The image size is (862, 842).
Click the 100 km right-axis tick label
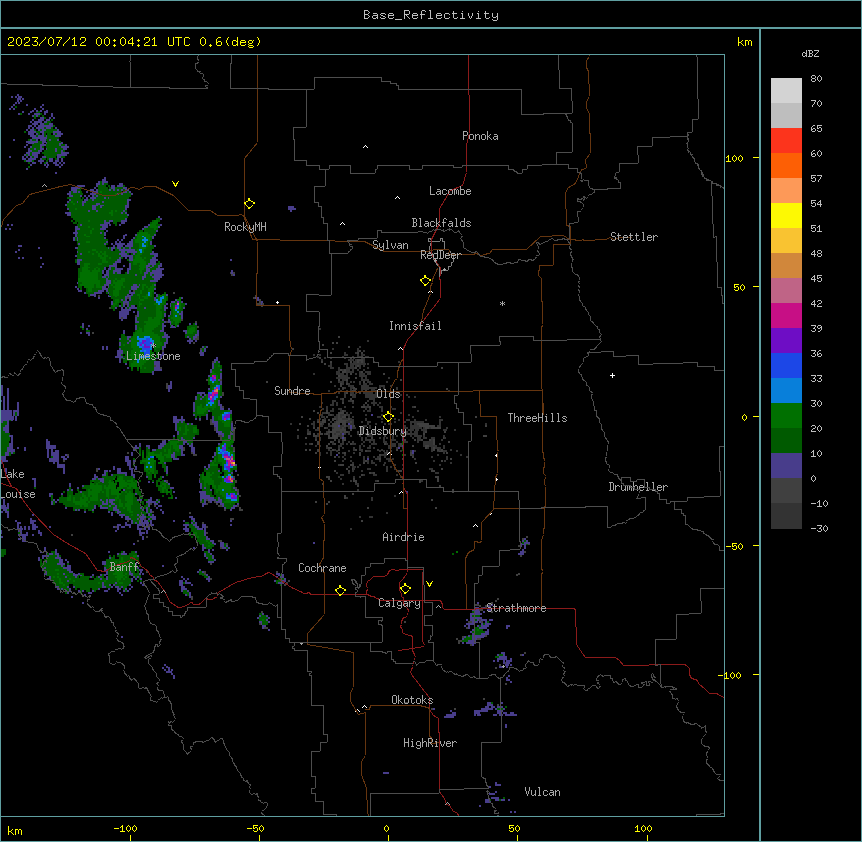734,158
